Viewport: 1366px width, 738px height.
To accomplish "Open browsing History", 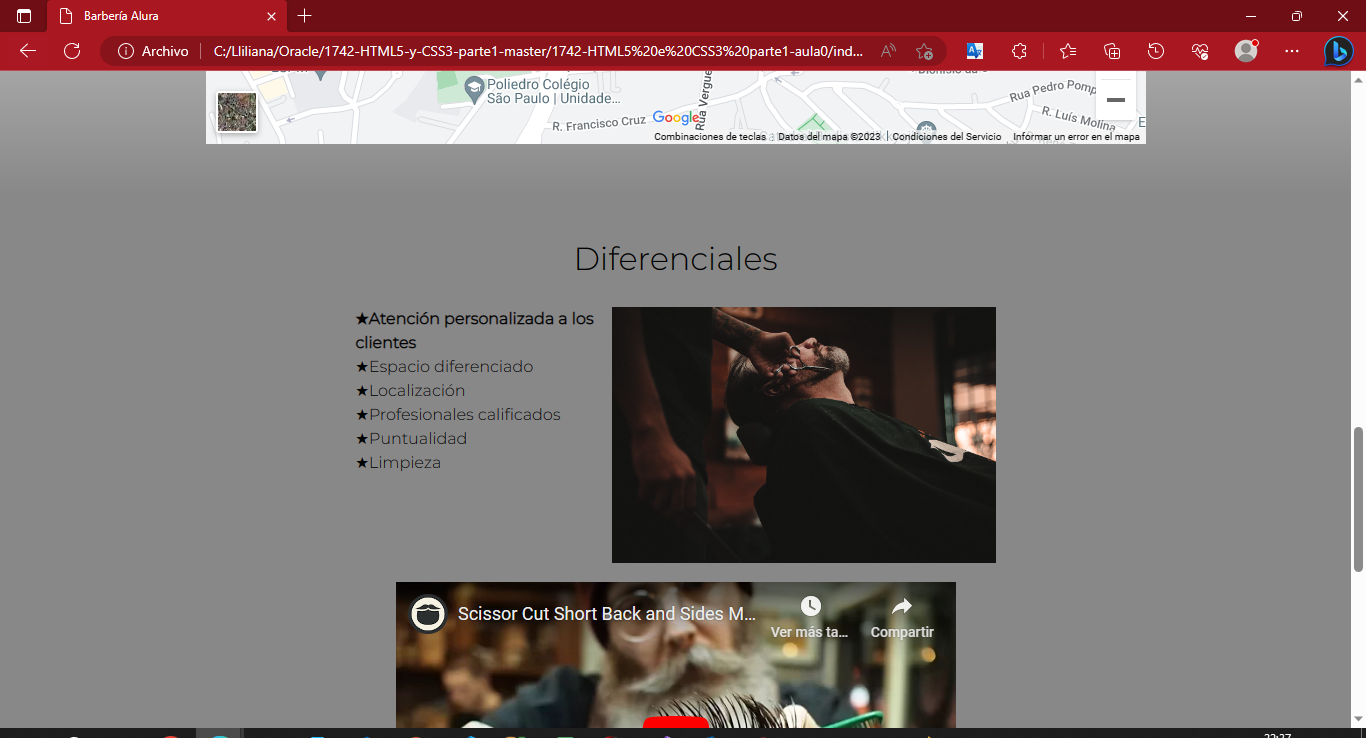I will click(1156, 51).
